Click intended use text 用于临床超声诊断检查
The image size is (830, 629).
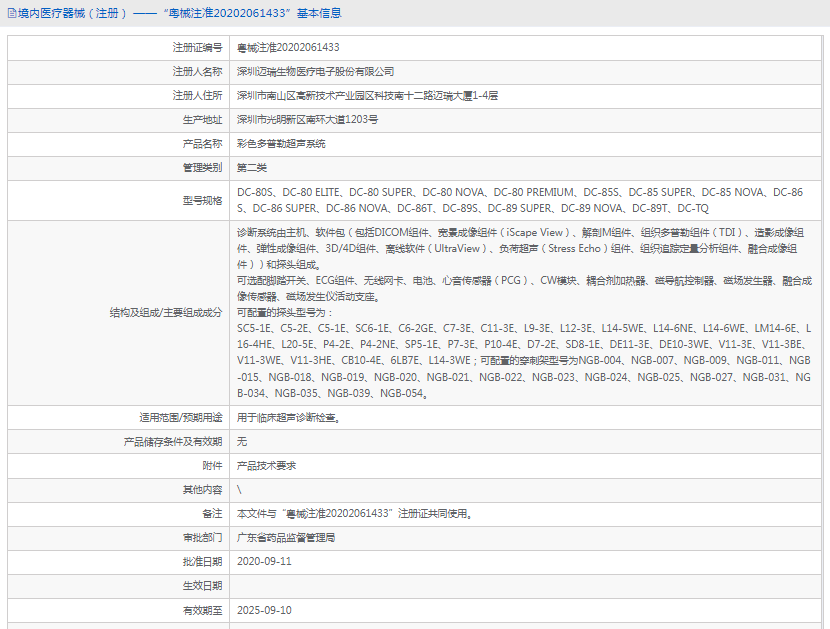coord(288,418)
